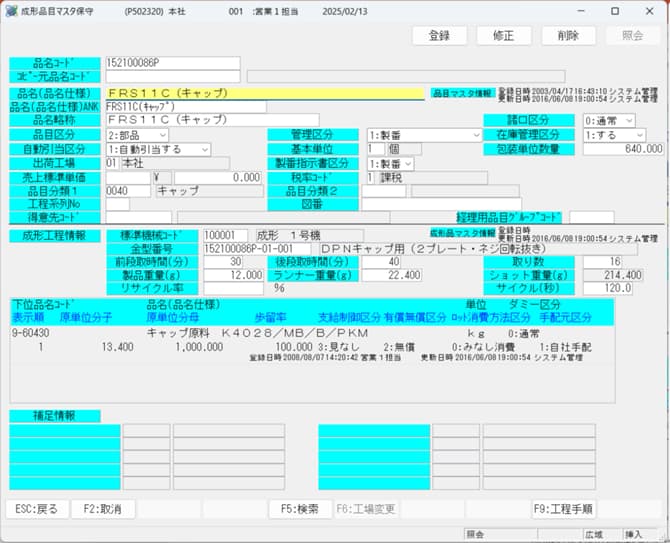Click the 品目マスタ情報 label

coord(463,93)
